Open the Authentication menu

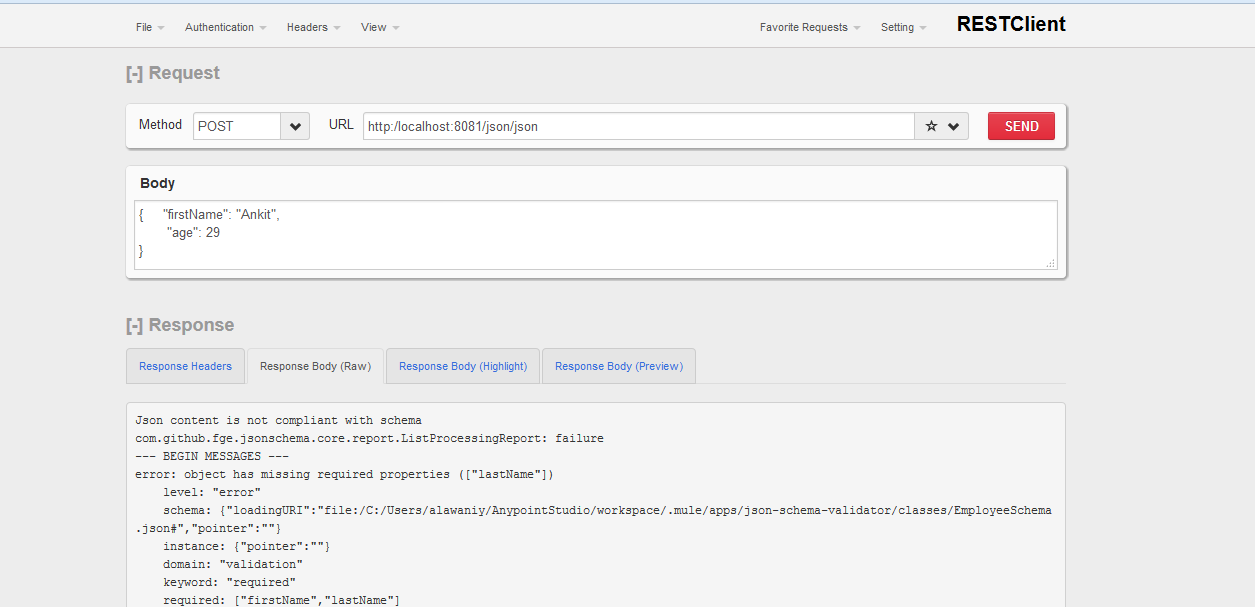[x=225, y=27]
